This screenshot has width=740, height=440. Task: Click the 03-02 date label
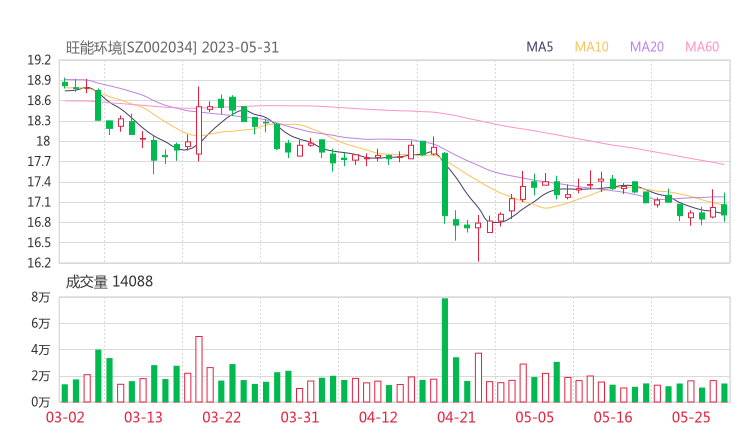click(x=65, y=417)
